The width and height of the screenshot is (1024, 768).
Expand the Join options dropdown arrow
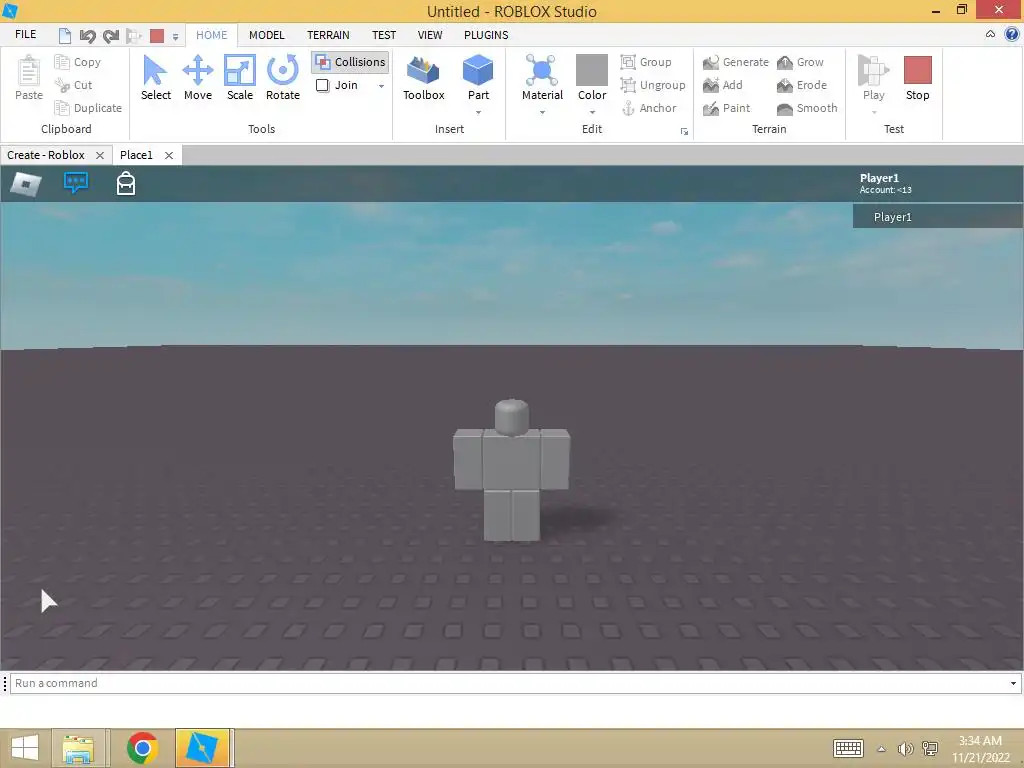pos(381,86)
